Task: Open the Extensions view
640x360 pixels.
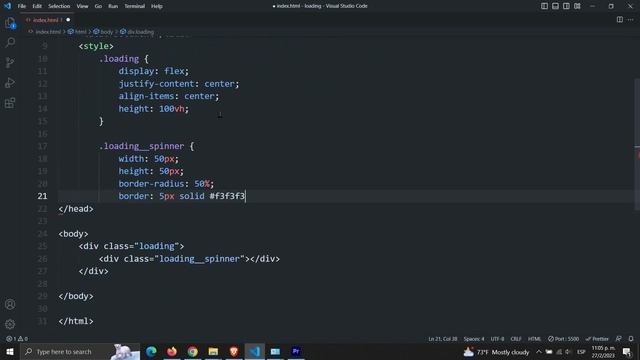Action: point(10,103)
